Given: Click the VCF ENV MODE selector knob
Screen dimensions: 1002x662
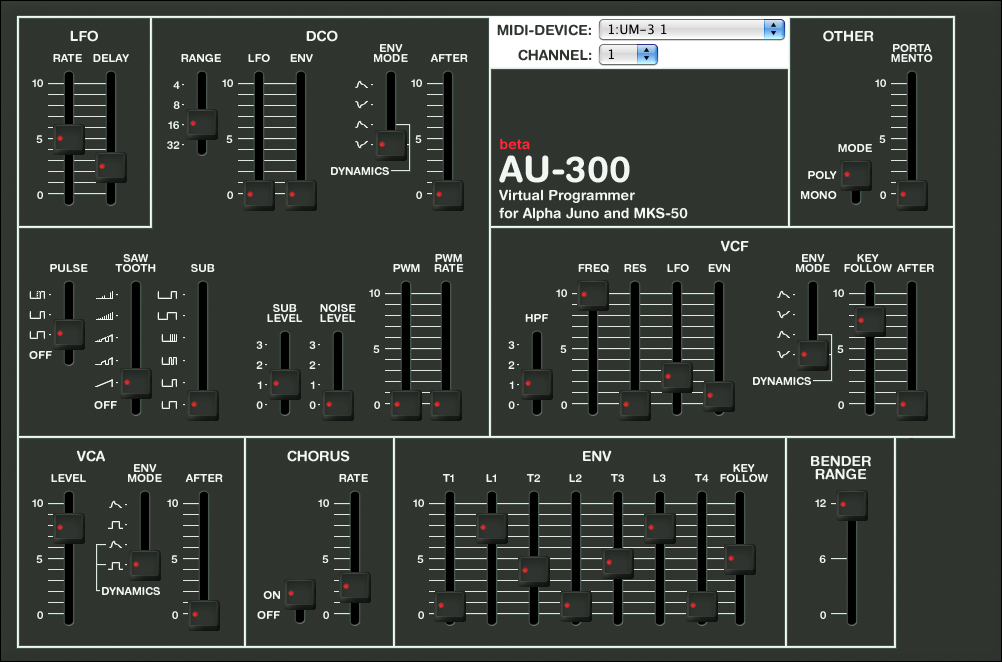Looking at the screenshot, I should coord(813,355).
